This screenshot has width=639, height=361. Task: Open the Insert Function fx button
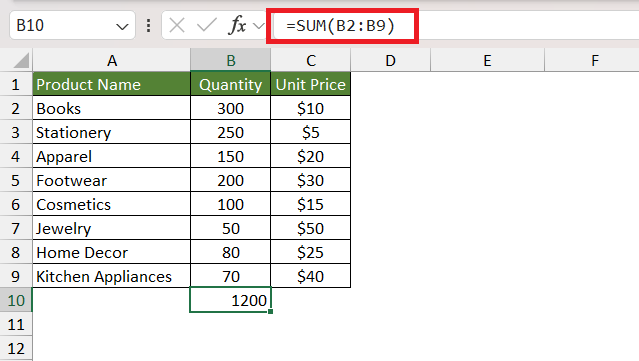(x=237, y=26)
